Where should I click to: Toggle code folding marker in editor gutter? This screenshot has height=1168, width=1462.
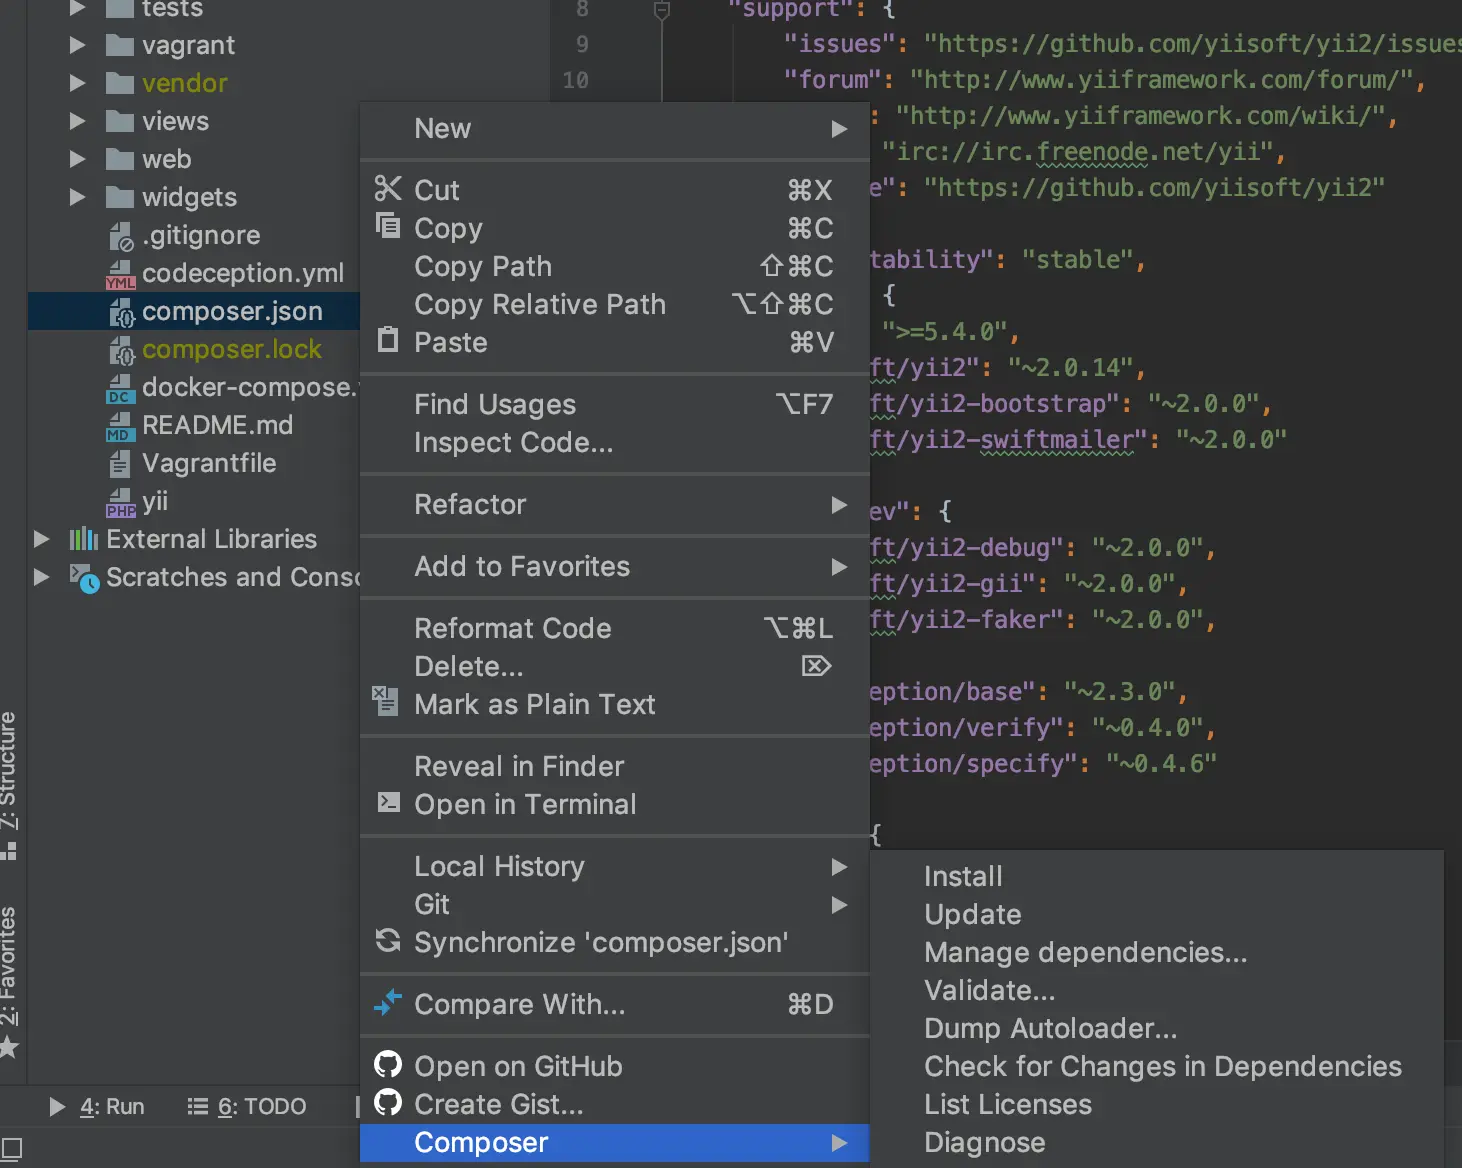661,11
